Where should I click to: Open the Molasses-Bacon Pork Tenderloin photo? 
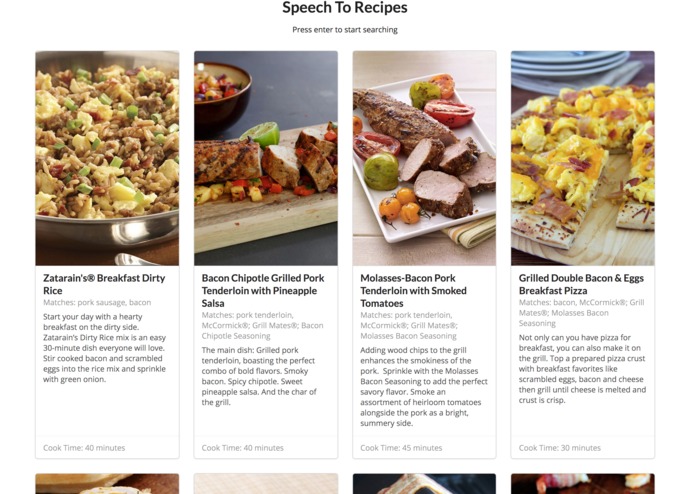click(x=424, y=158)
